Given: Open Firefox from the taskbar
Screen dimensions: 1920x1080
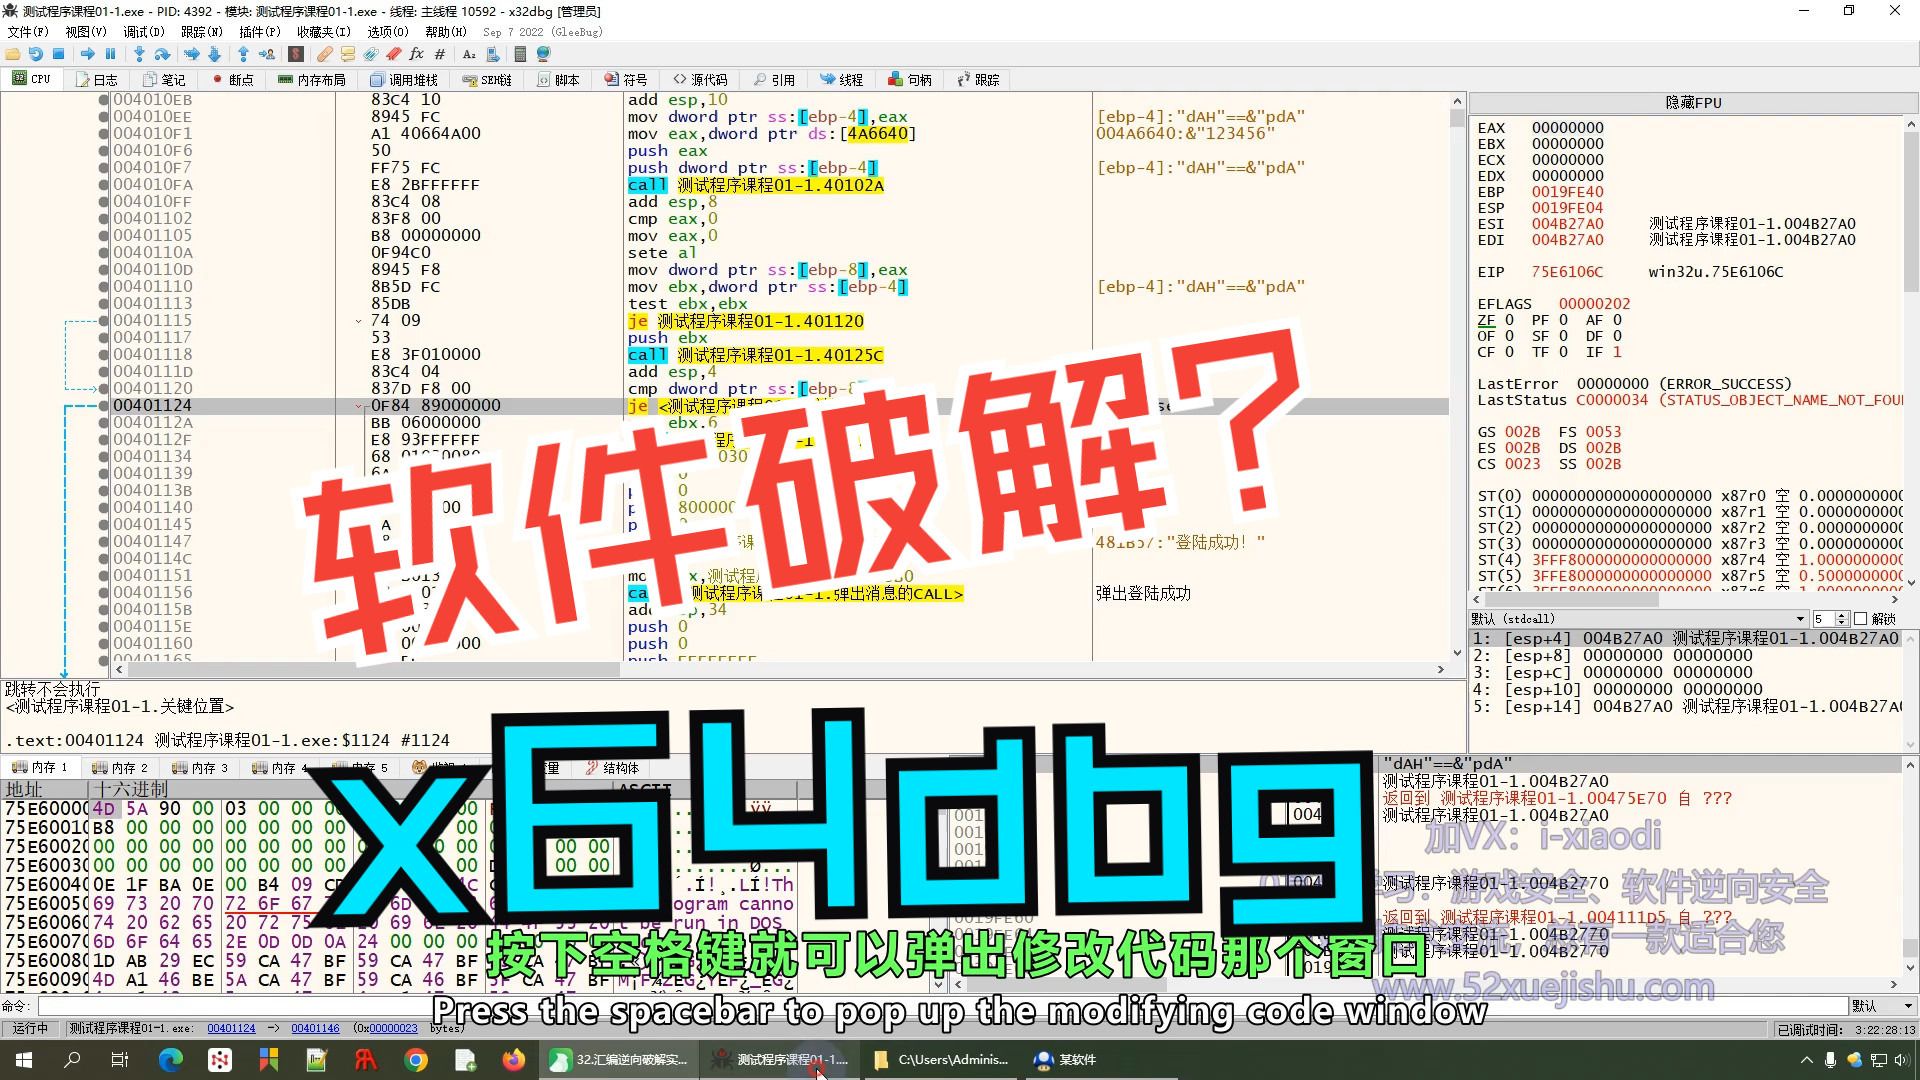Looking at the screenshot, I should pyautogui.click(x=514, y=1059).
